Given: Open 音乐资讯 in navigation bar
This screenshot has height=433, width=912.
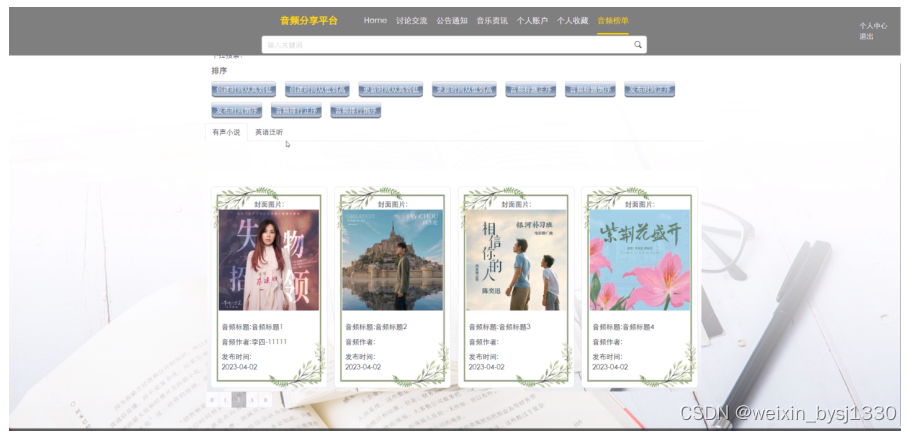Looking at the screenshot, I should (492, 20).
